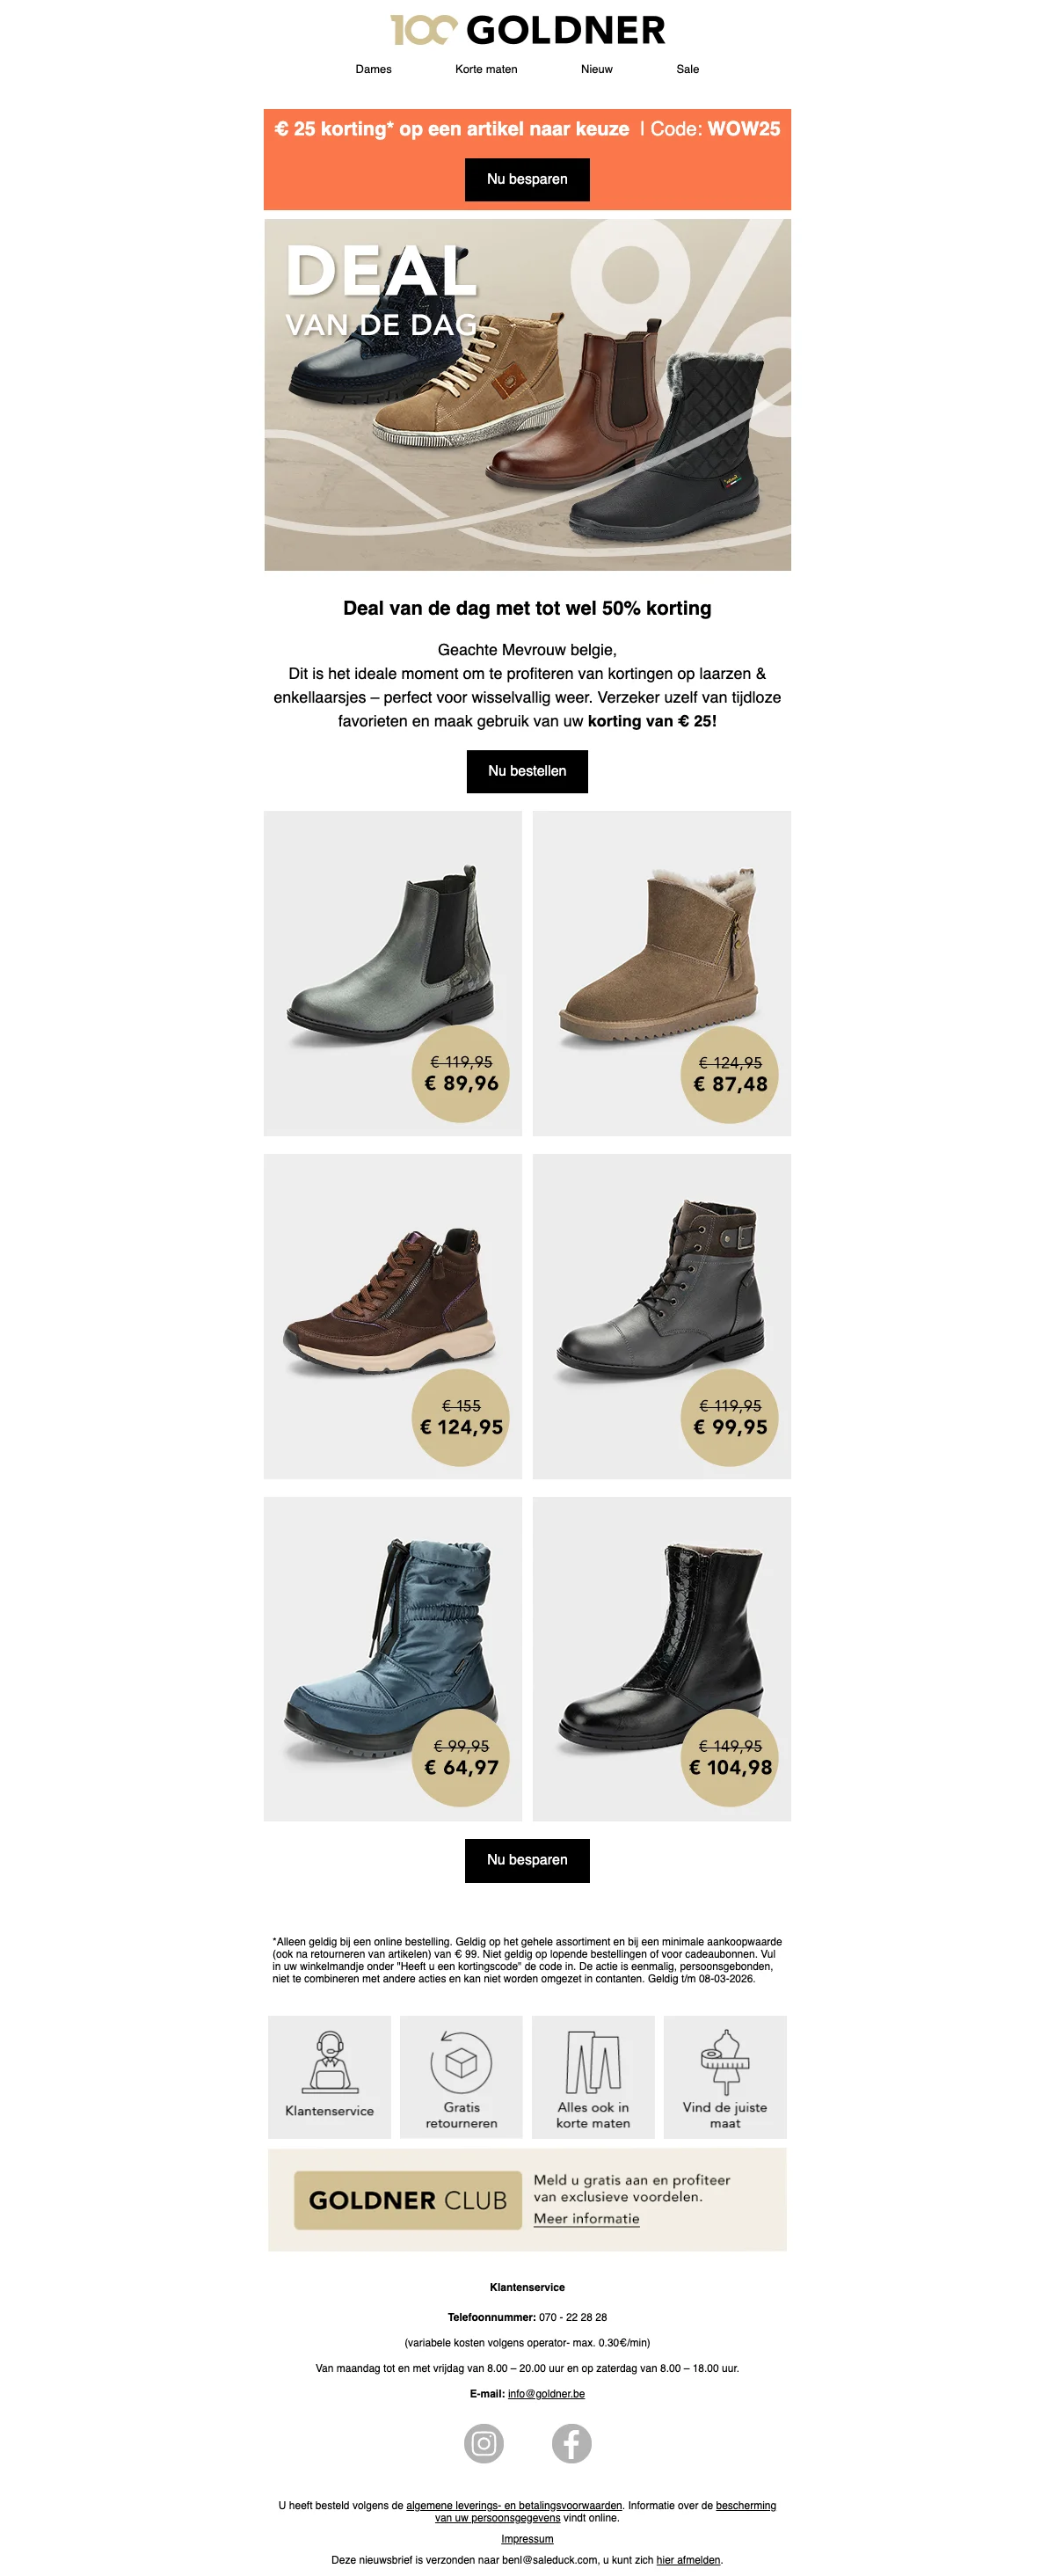Open the Impressum link
The image size is (1055, 2576).
point(527,2539)
